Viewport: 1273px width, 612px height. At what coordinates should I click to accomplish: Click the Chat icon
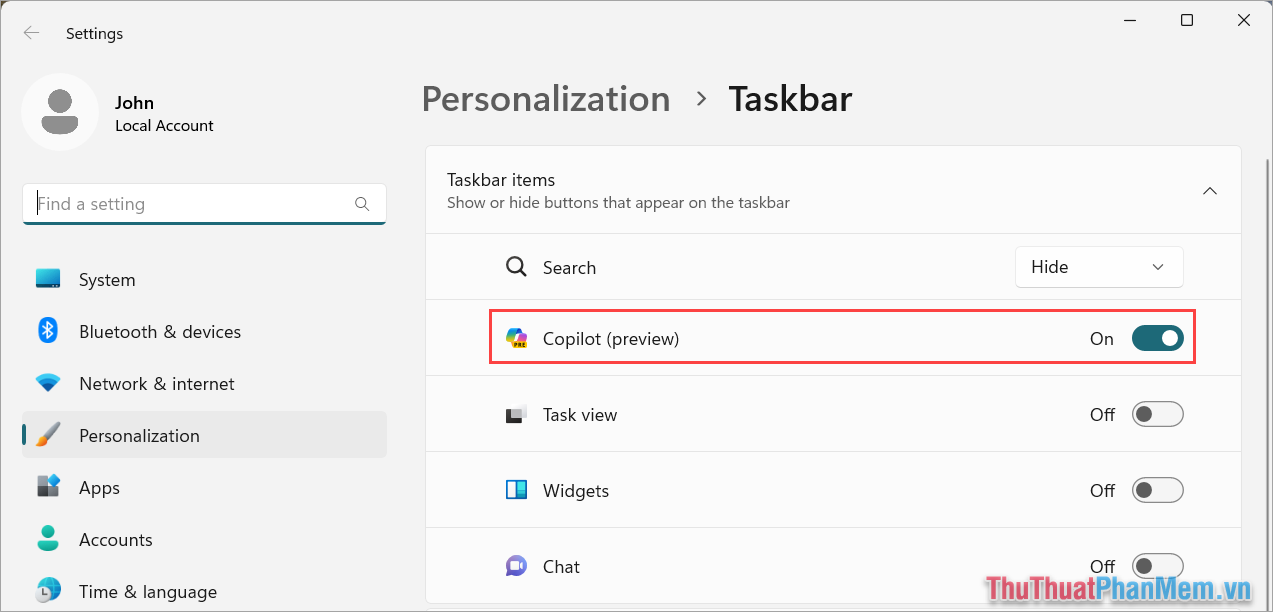[x=516, y=565]
